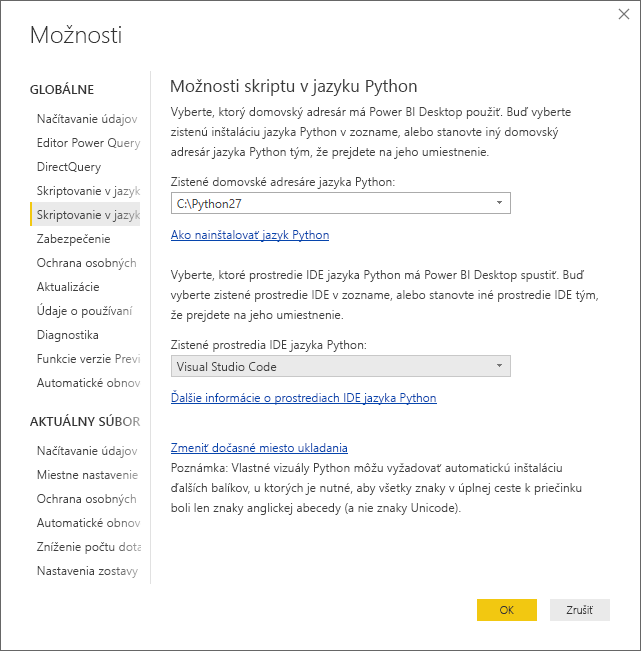Click heading Možnosti skriptu v jazyku Python
This screenshot has height=651, width=641.
[294, 86]
